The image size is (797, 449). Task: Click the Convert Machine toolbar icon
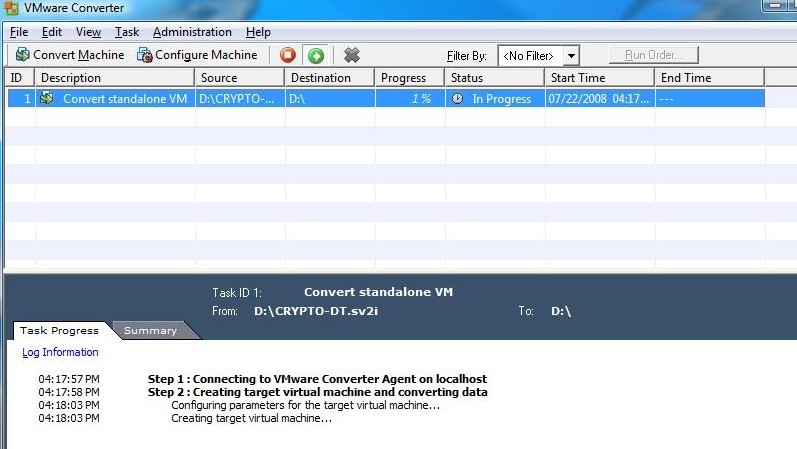[22, 55]
